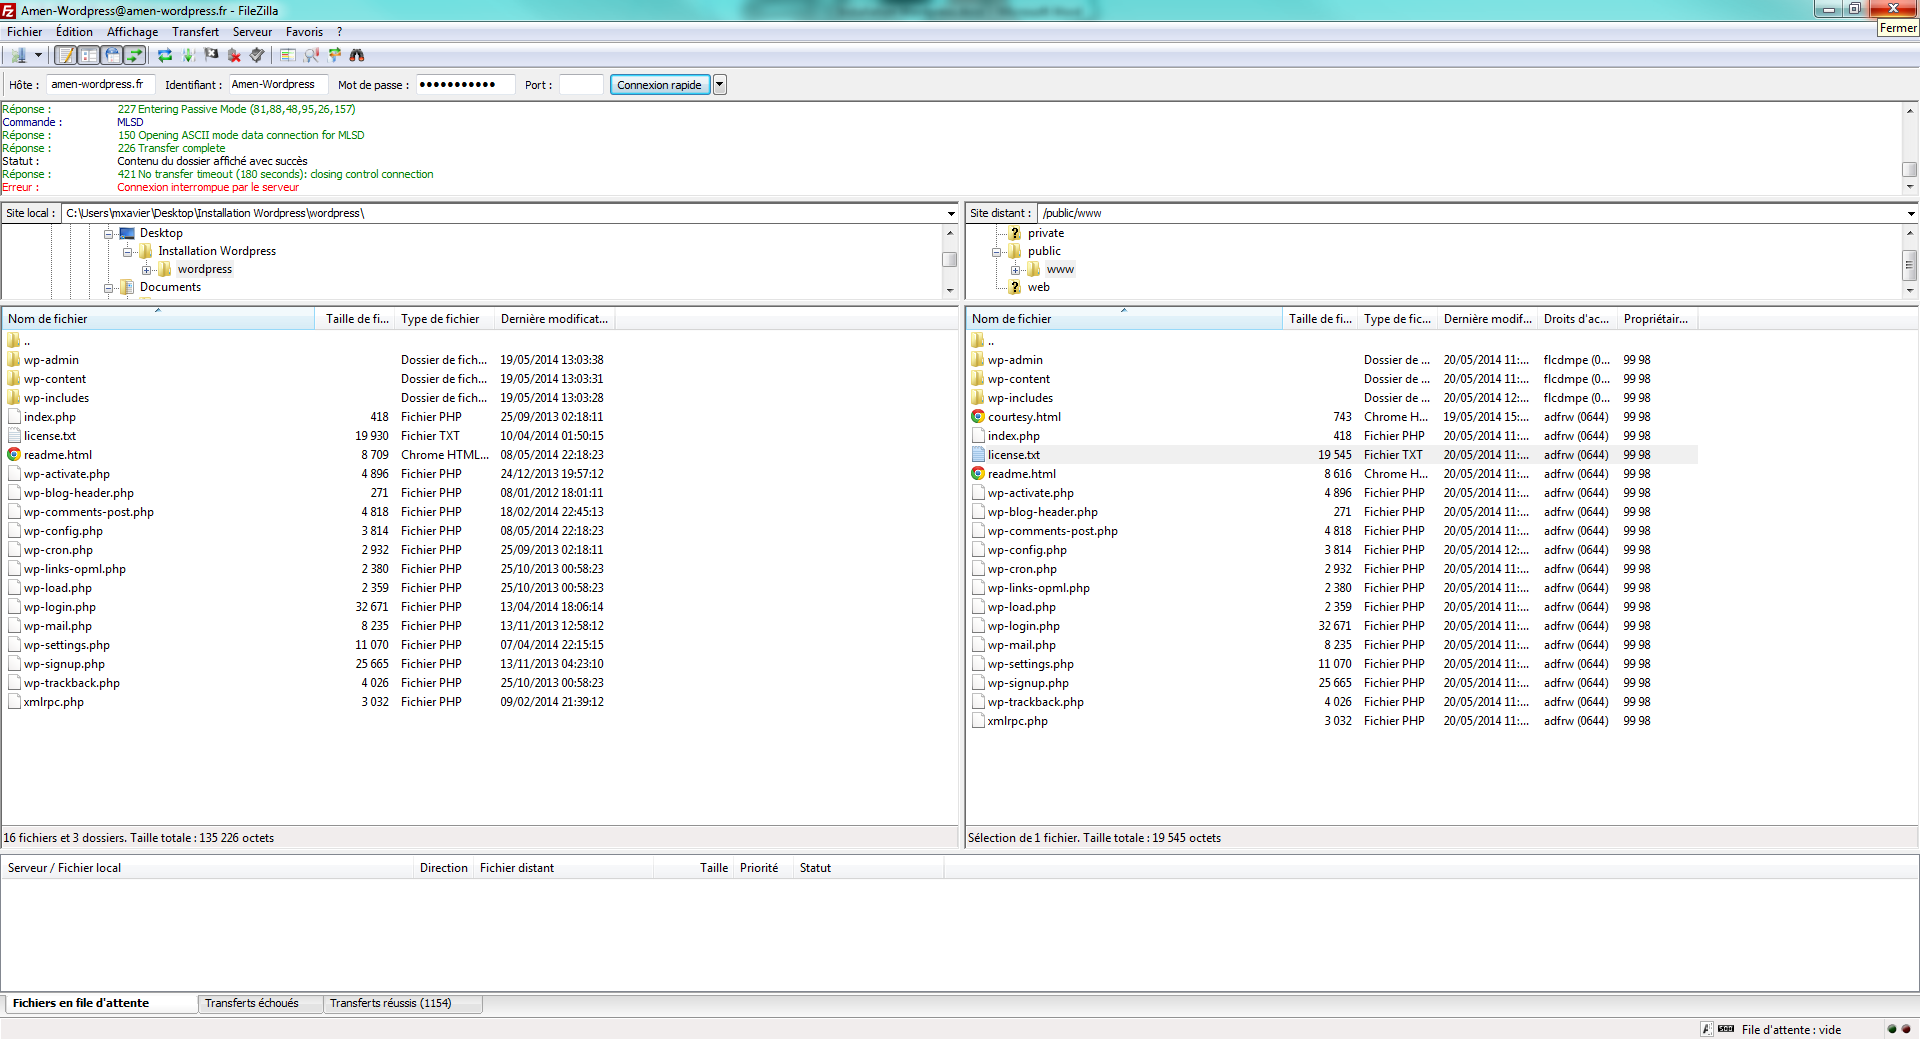Search remote files with binoculars icon
Image resolution: width=1920 pixels, height=1040 pixels.
pos(357,55)
